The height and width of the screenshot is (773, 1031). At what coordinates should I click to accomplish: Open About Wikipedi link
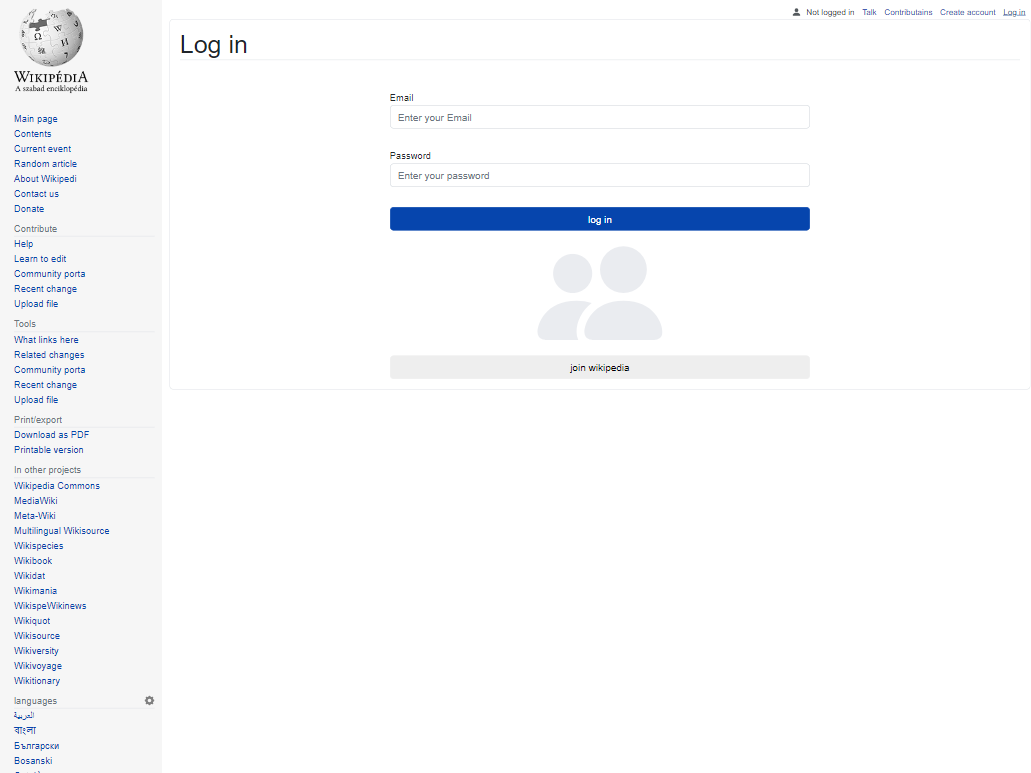pyautogui.click(x=45, y=179)
